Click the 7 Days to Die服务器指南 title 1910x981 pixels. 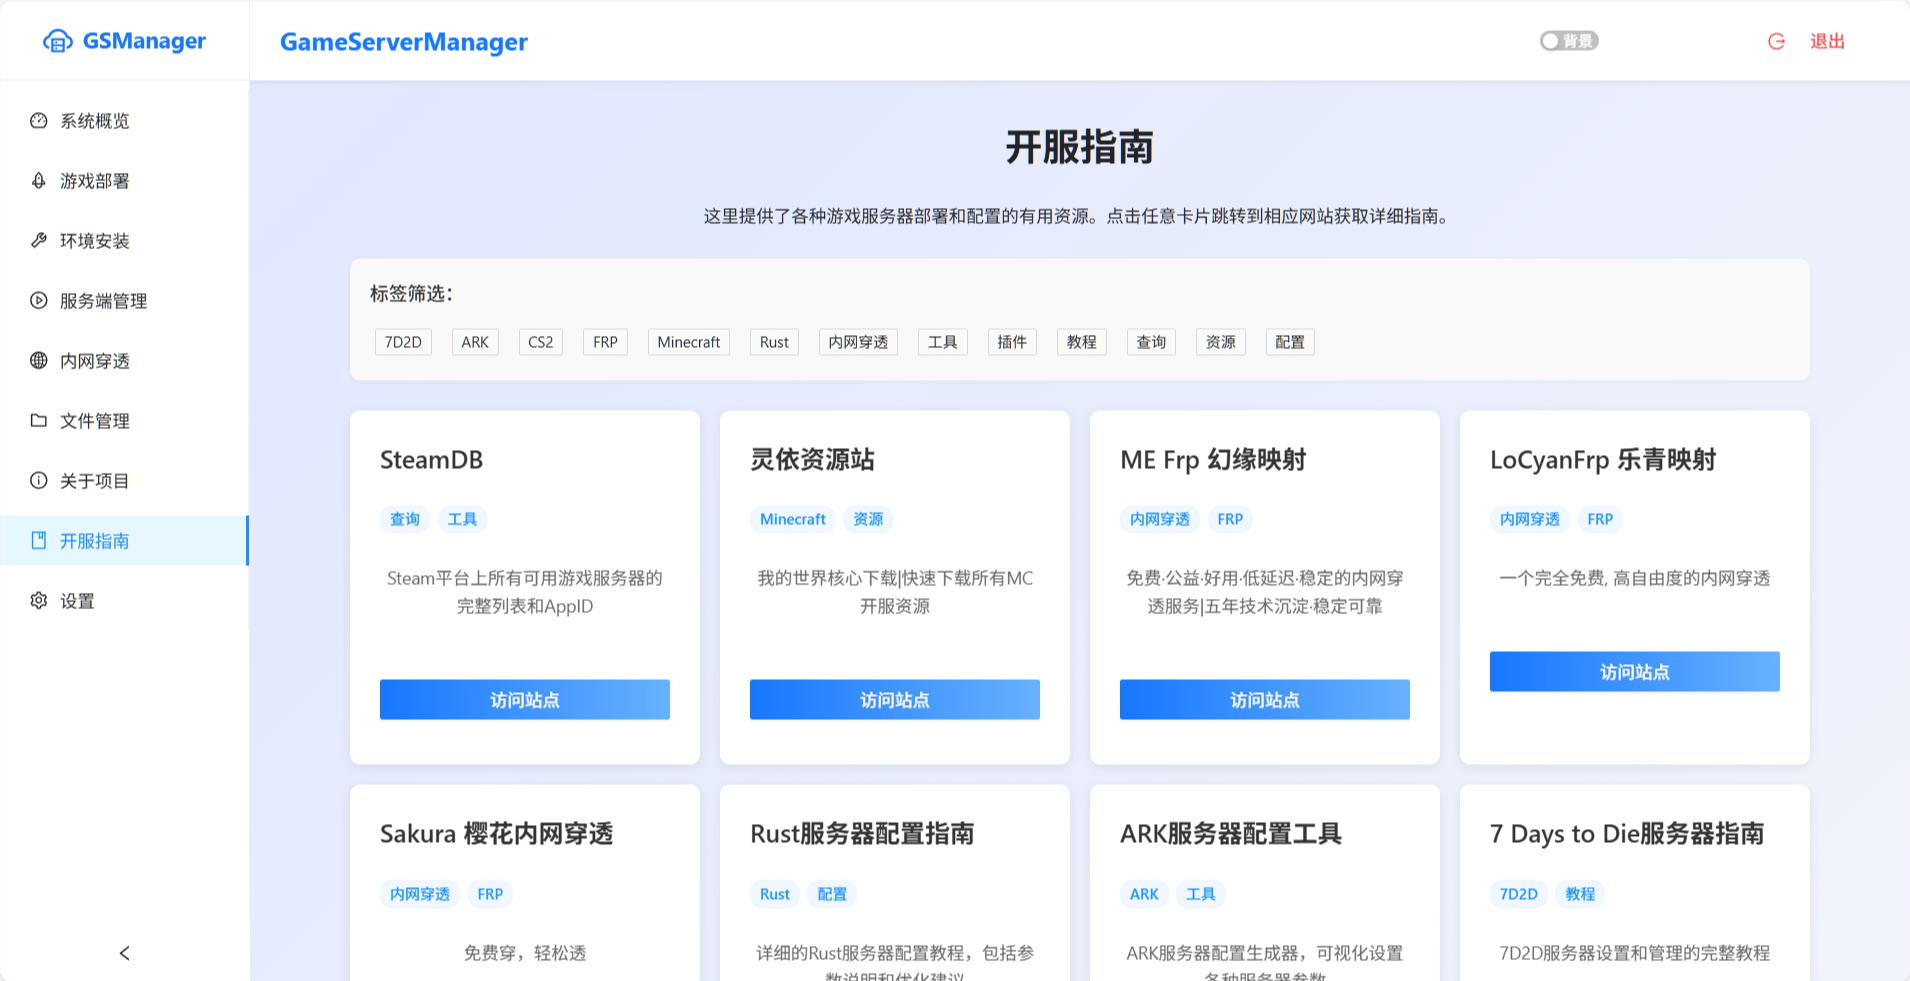(1627, 834)
